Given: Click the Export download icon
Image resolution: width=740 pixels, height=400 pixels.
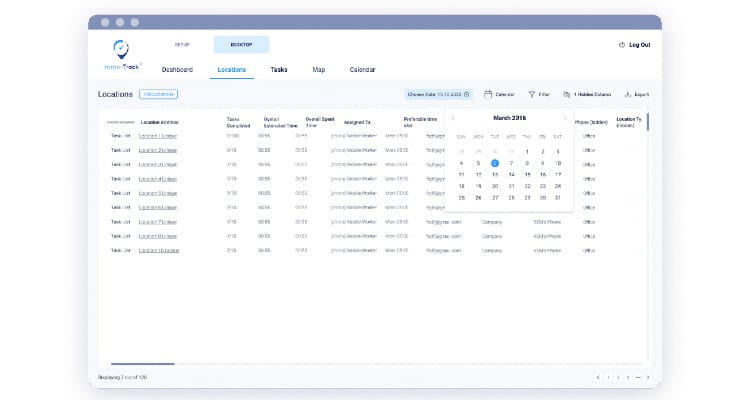Looking at the screenshot, I should (628, 94).
